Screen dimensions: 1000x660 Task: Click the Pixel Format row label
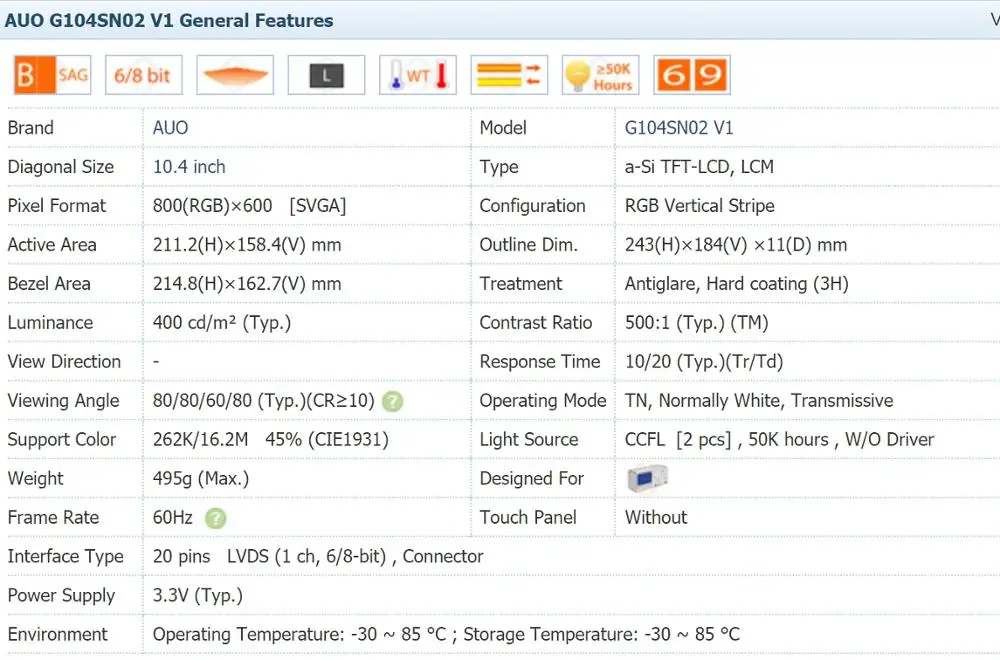click(57, 206)
